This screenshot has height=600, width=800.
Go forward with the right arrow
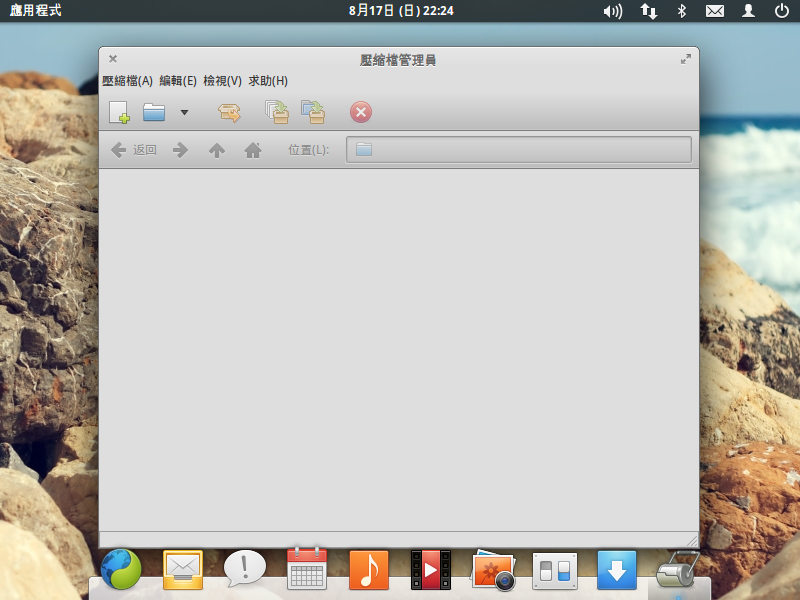(x=180, y=150)
